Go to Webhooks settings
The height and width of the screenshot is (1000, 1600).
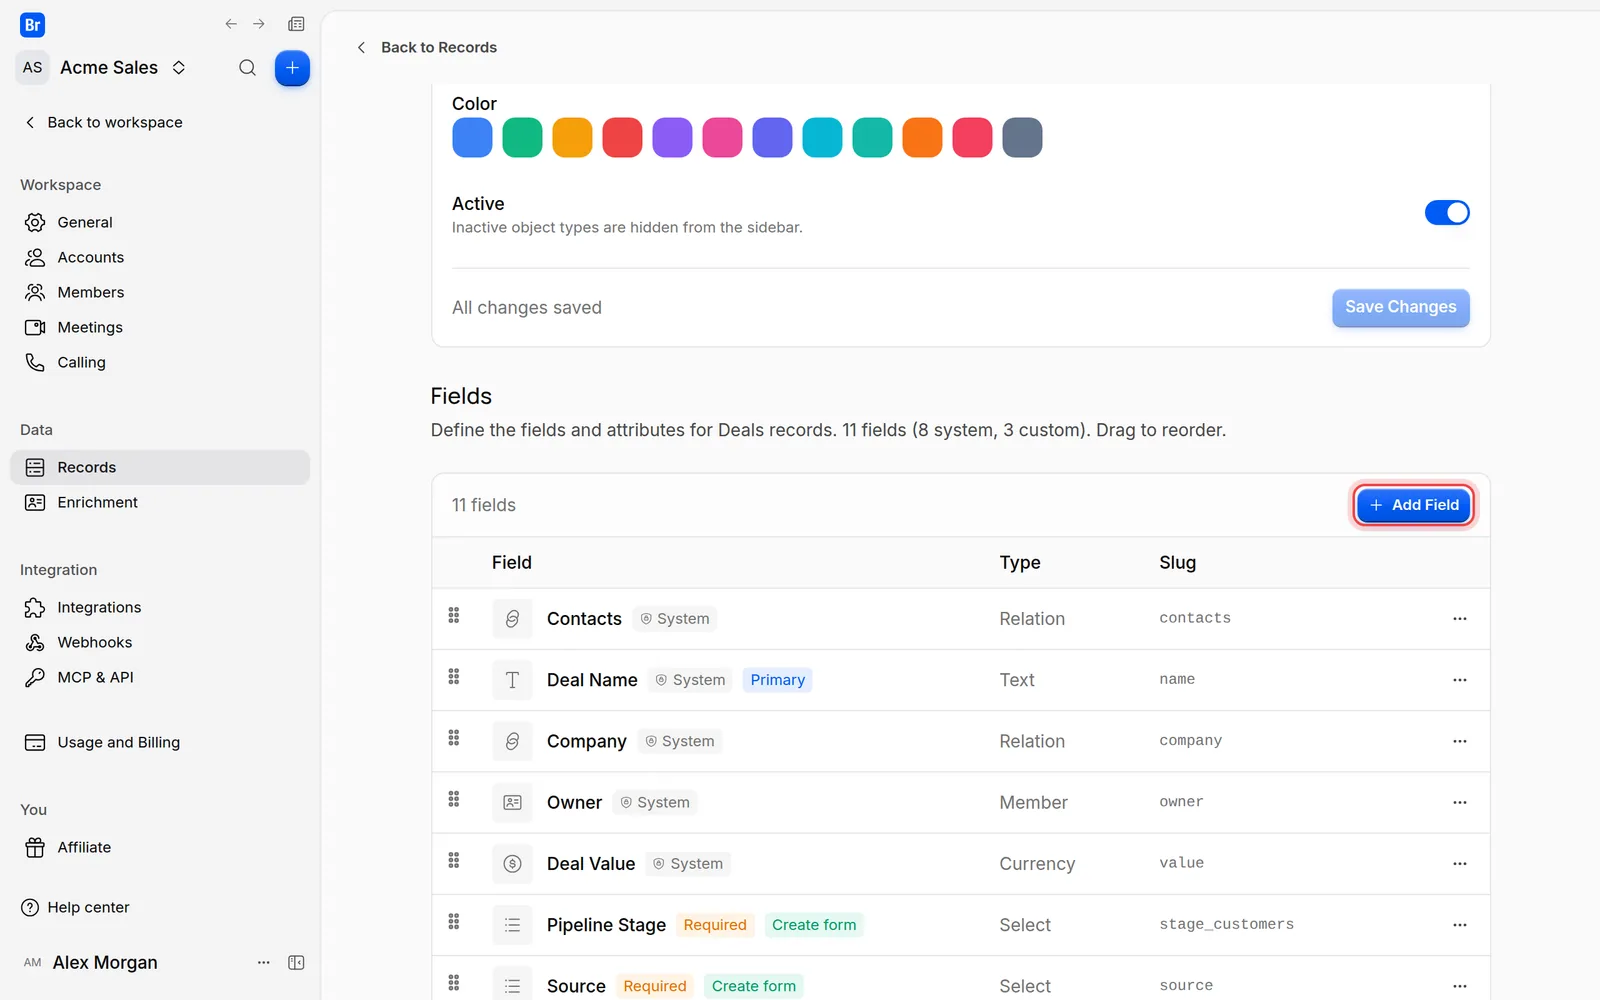click(160, 642)
